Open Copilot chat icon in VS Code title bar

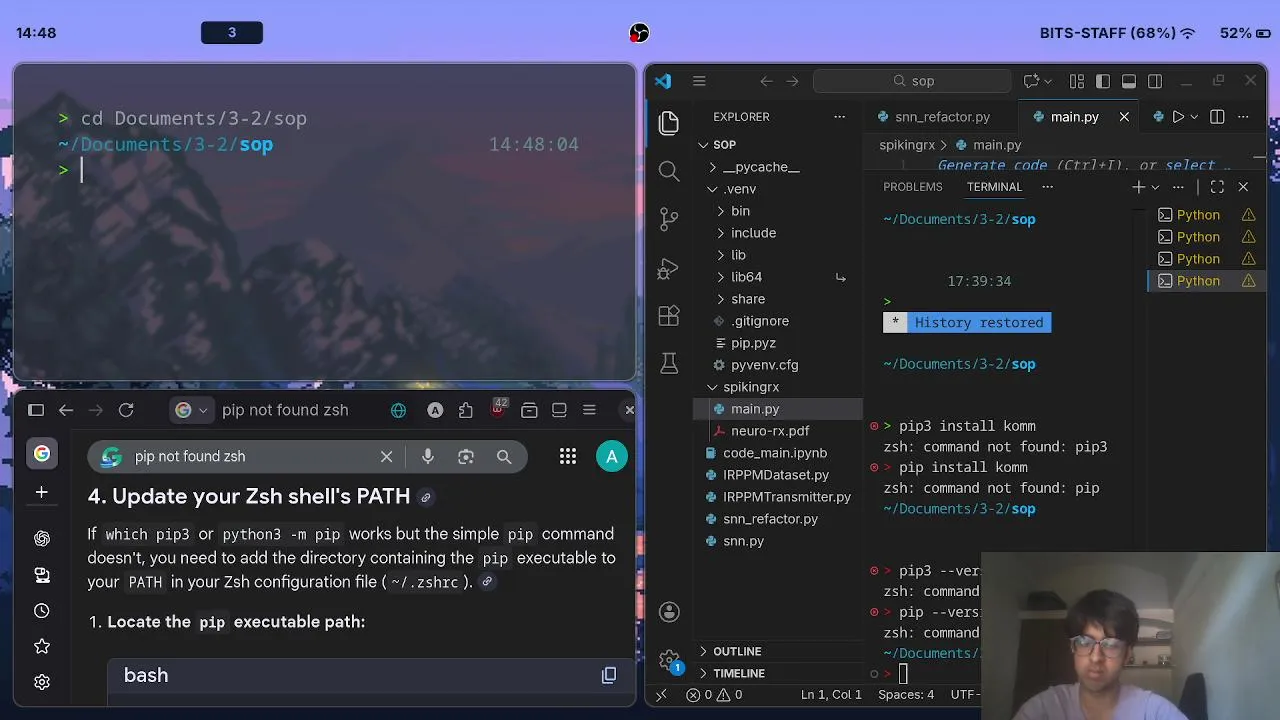[1031, 81]
